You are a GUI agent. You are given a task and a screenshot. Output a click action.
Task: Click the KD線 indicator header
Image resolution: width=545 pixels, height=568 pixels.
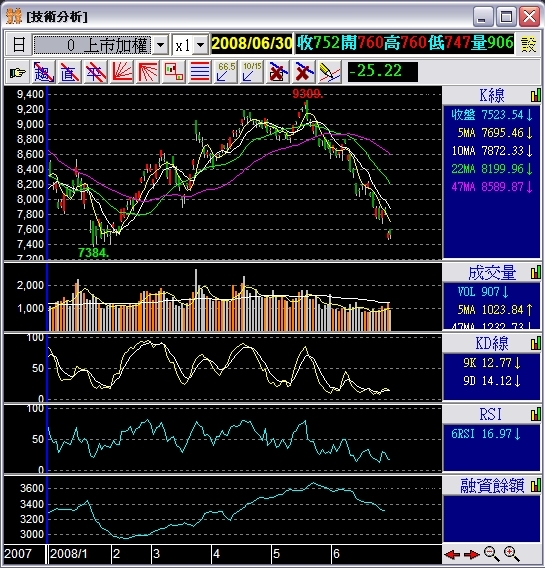click(x=491, y=343)
